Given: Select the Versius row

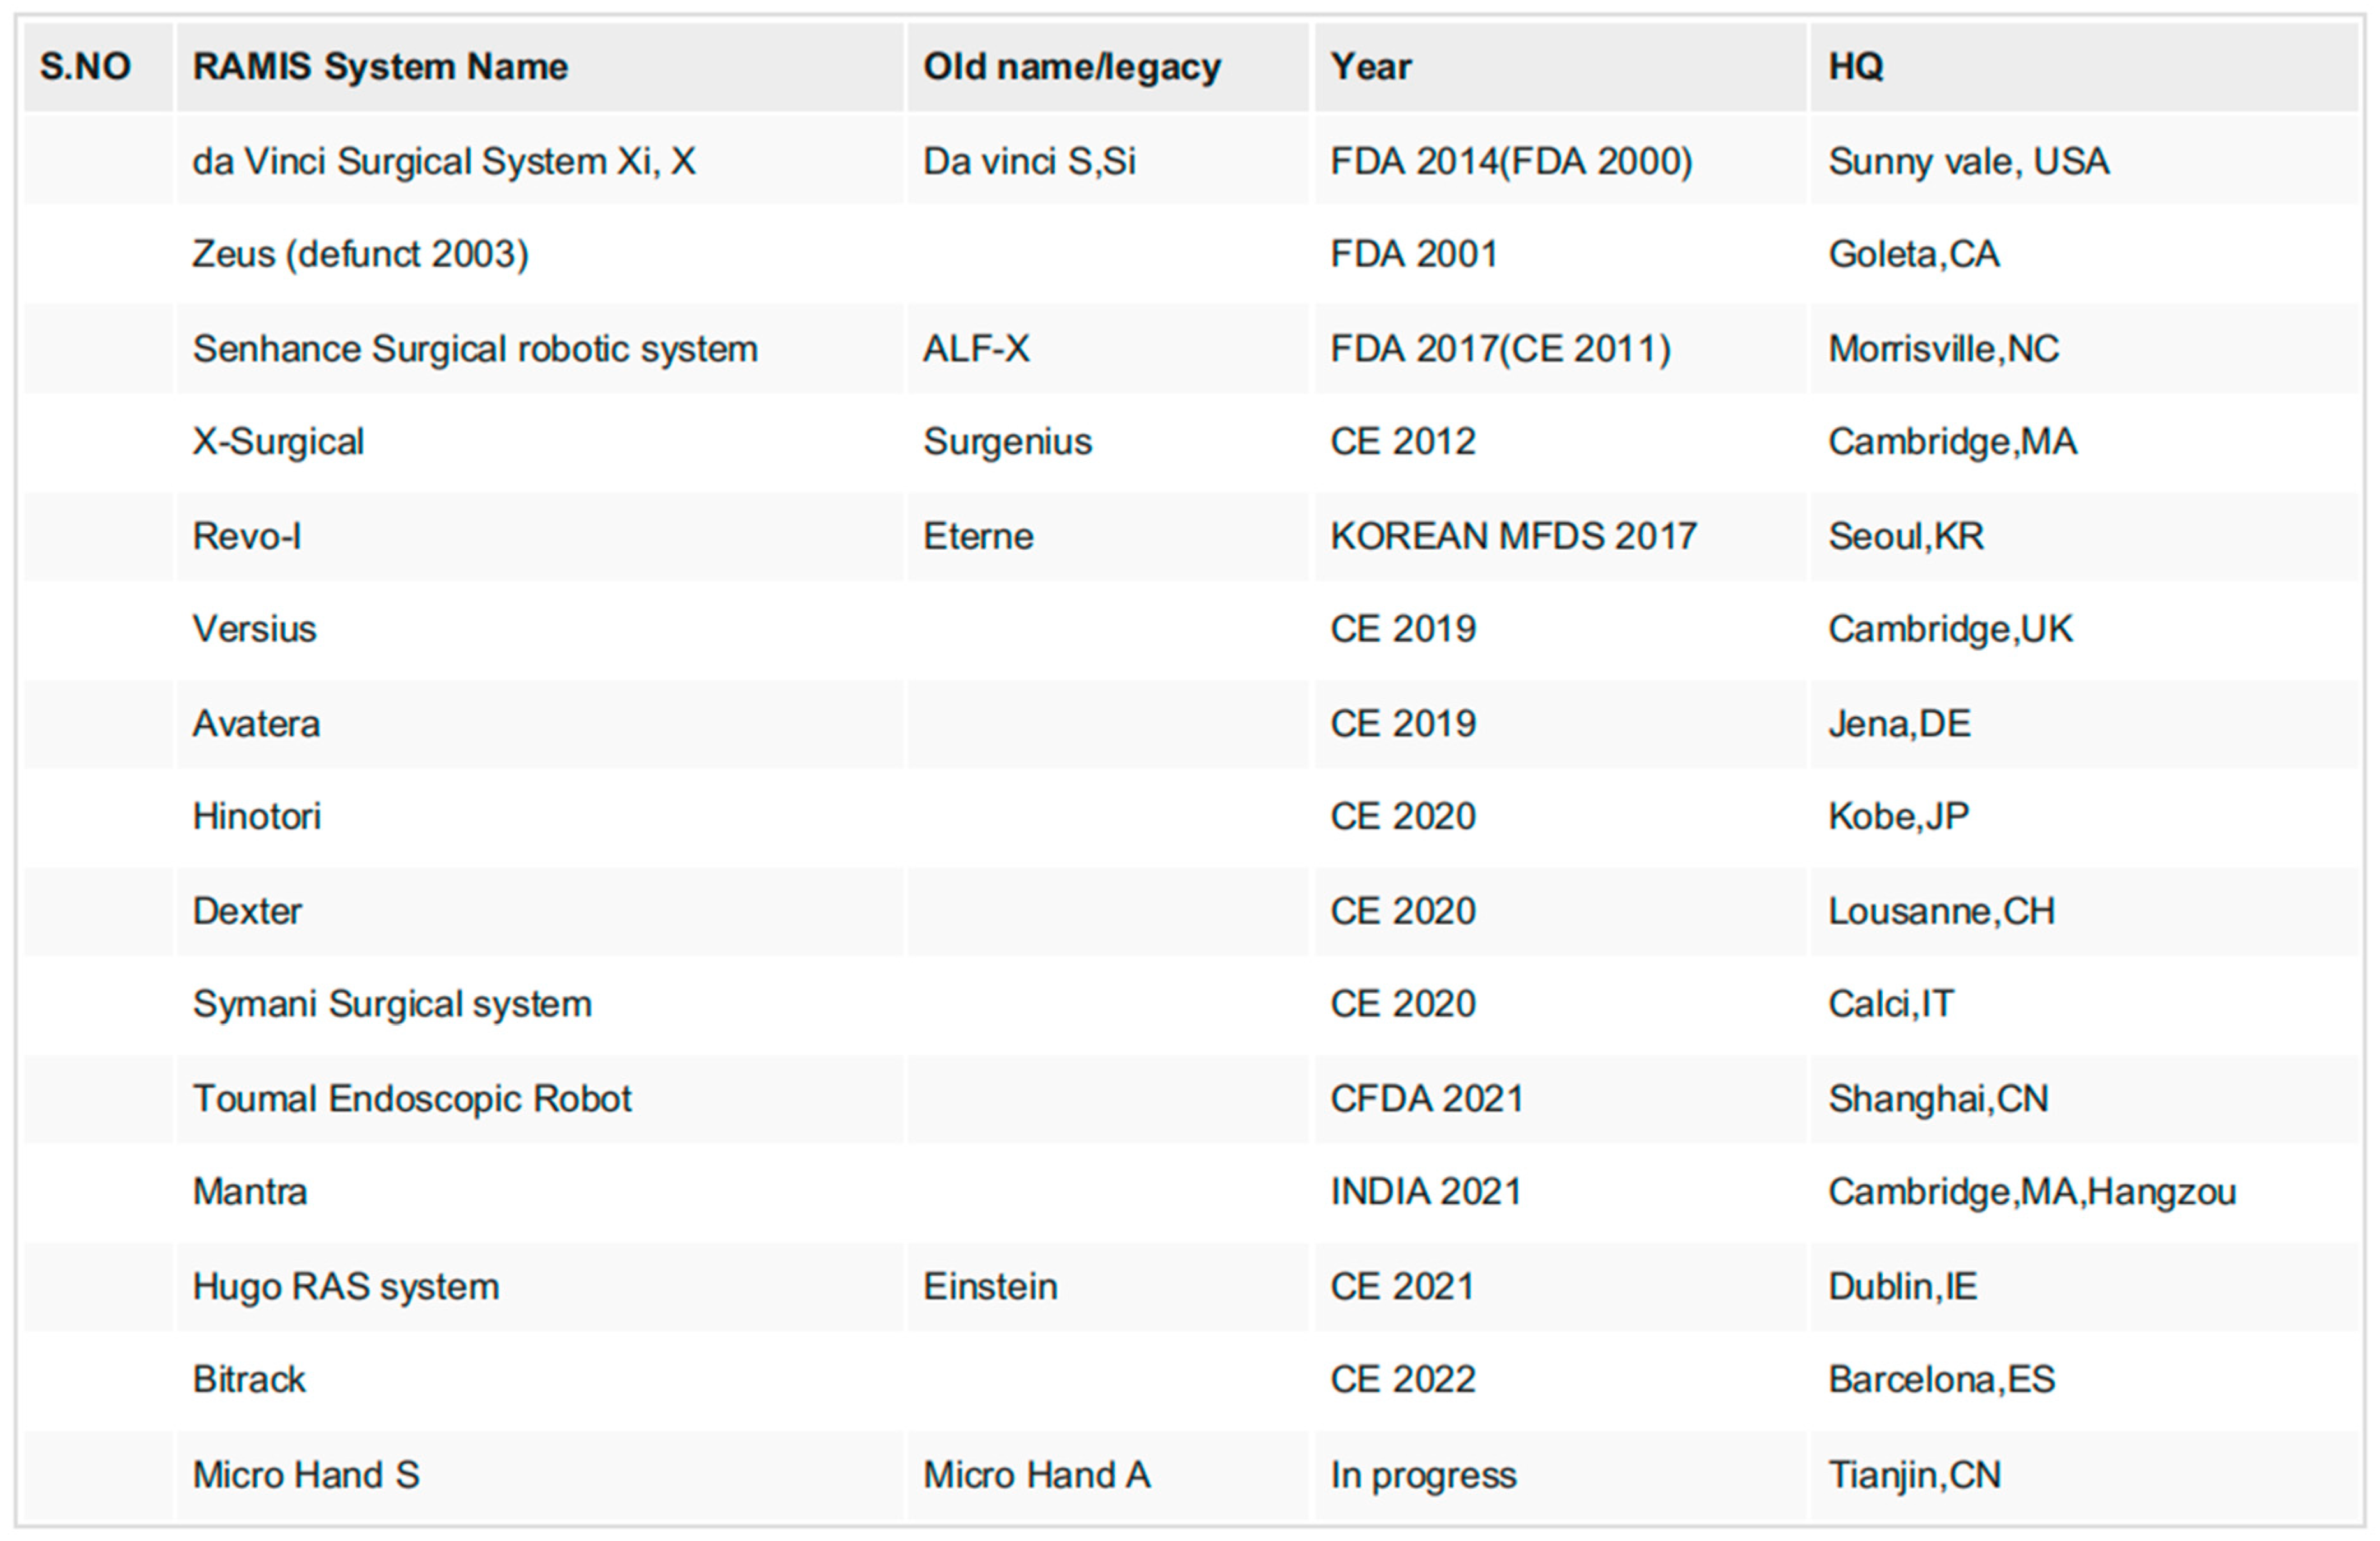Looking at the screenshot, I should [x=254, y=629].
